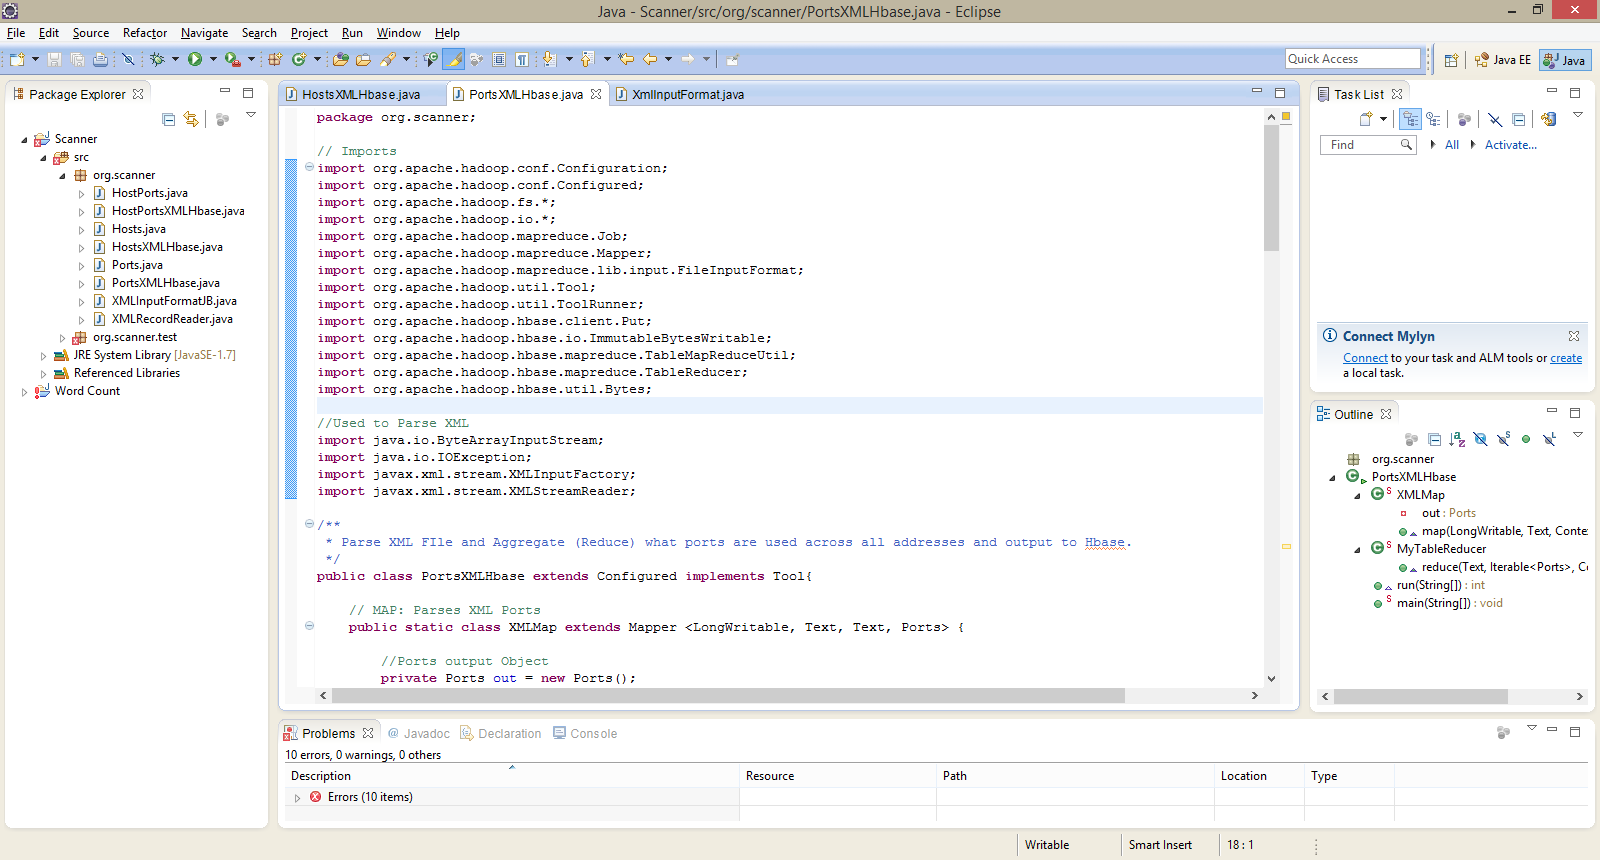Expand org.scanner.test package
Image resolution: width=1600 pixels, height=860 pixels.
click(x=62, y=338)
